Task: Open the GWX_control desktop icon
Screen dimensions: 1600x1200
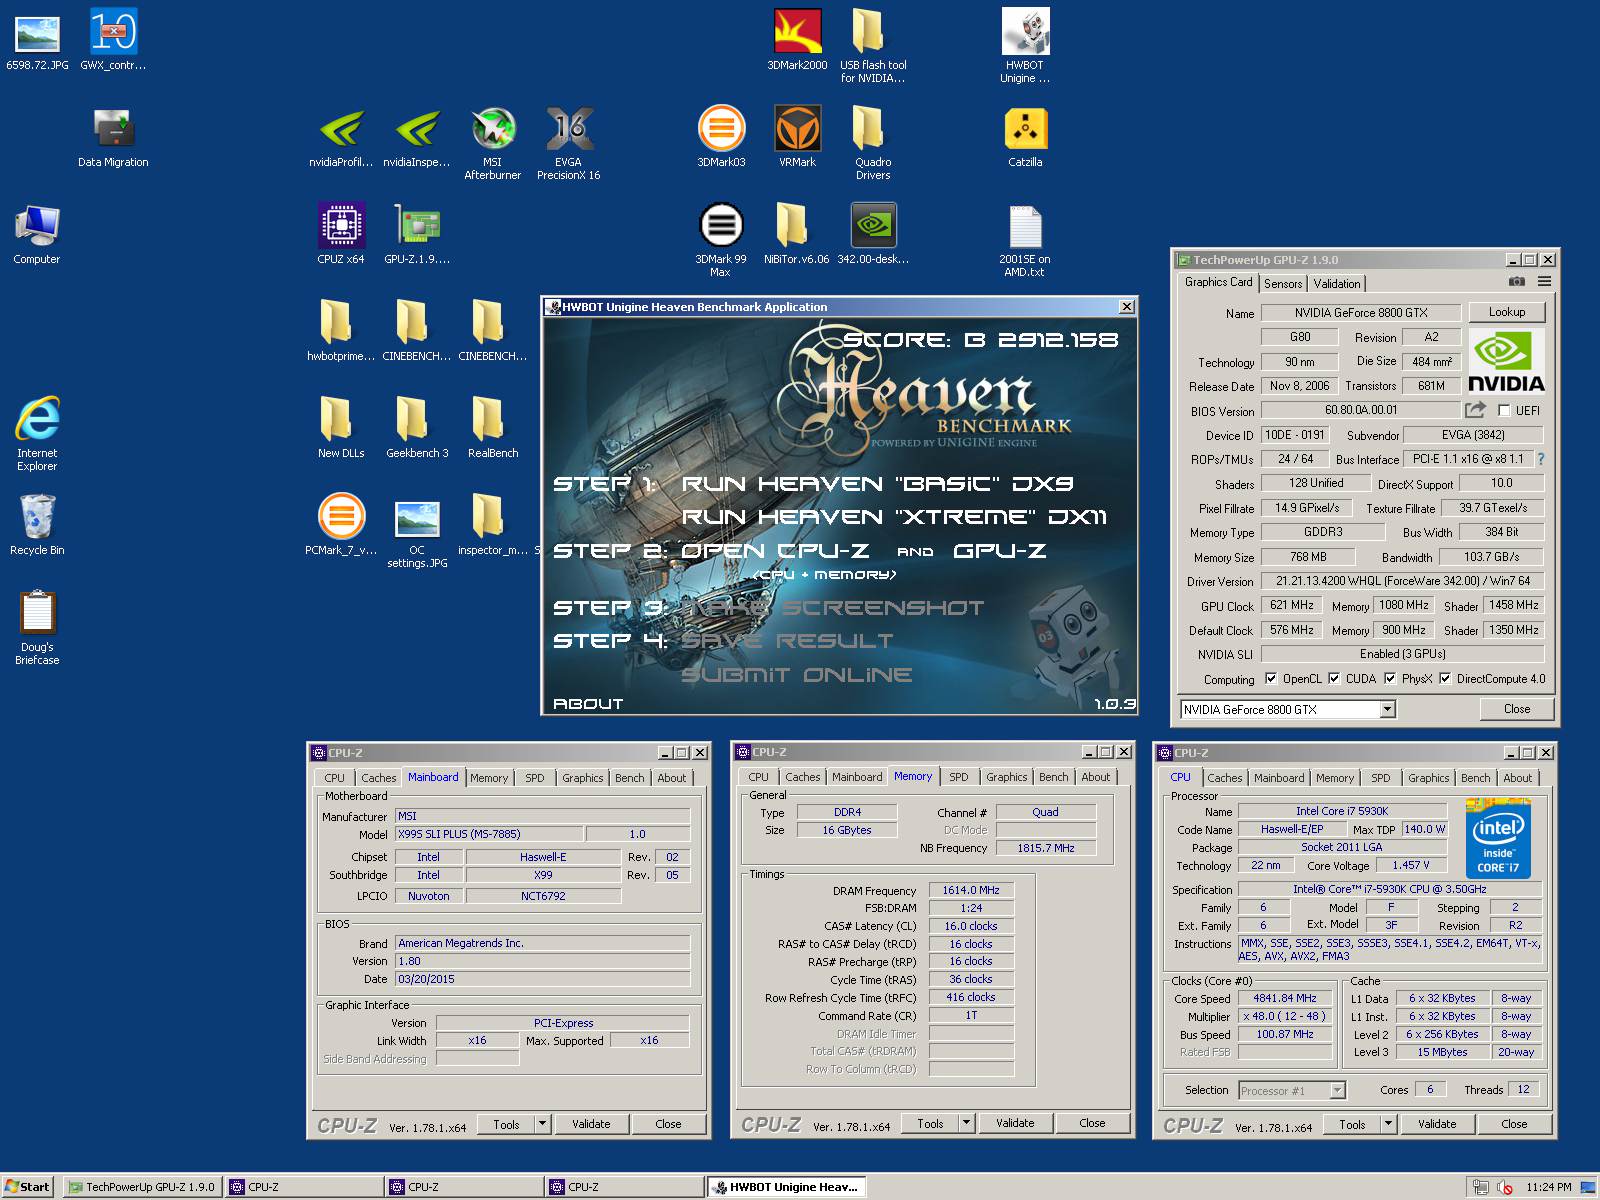Action: [x=113, y=40]
